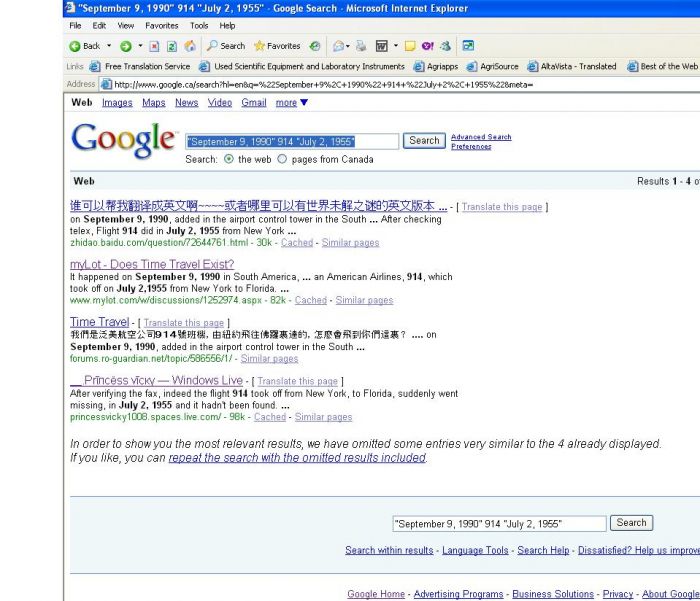This screenshot has width=700, height=601.
Task: Open the Princess vicky Windows Live result
Action: click(x=157, y=380)
